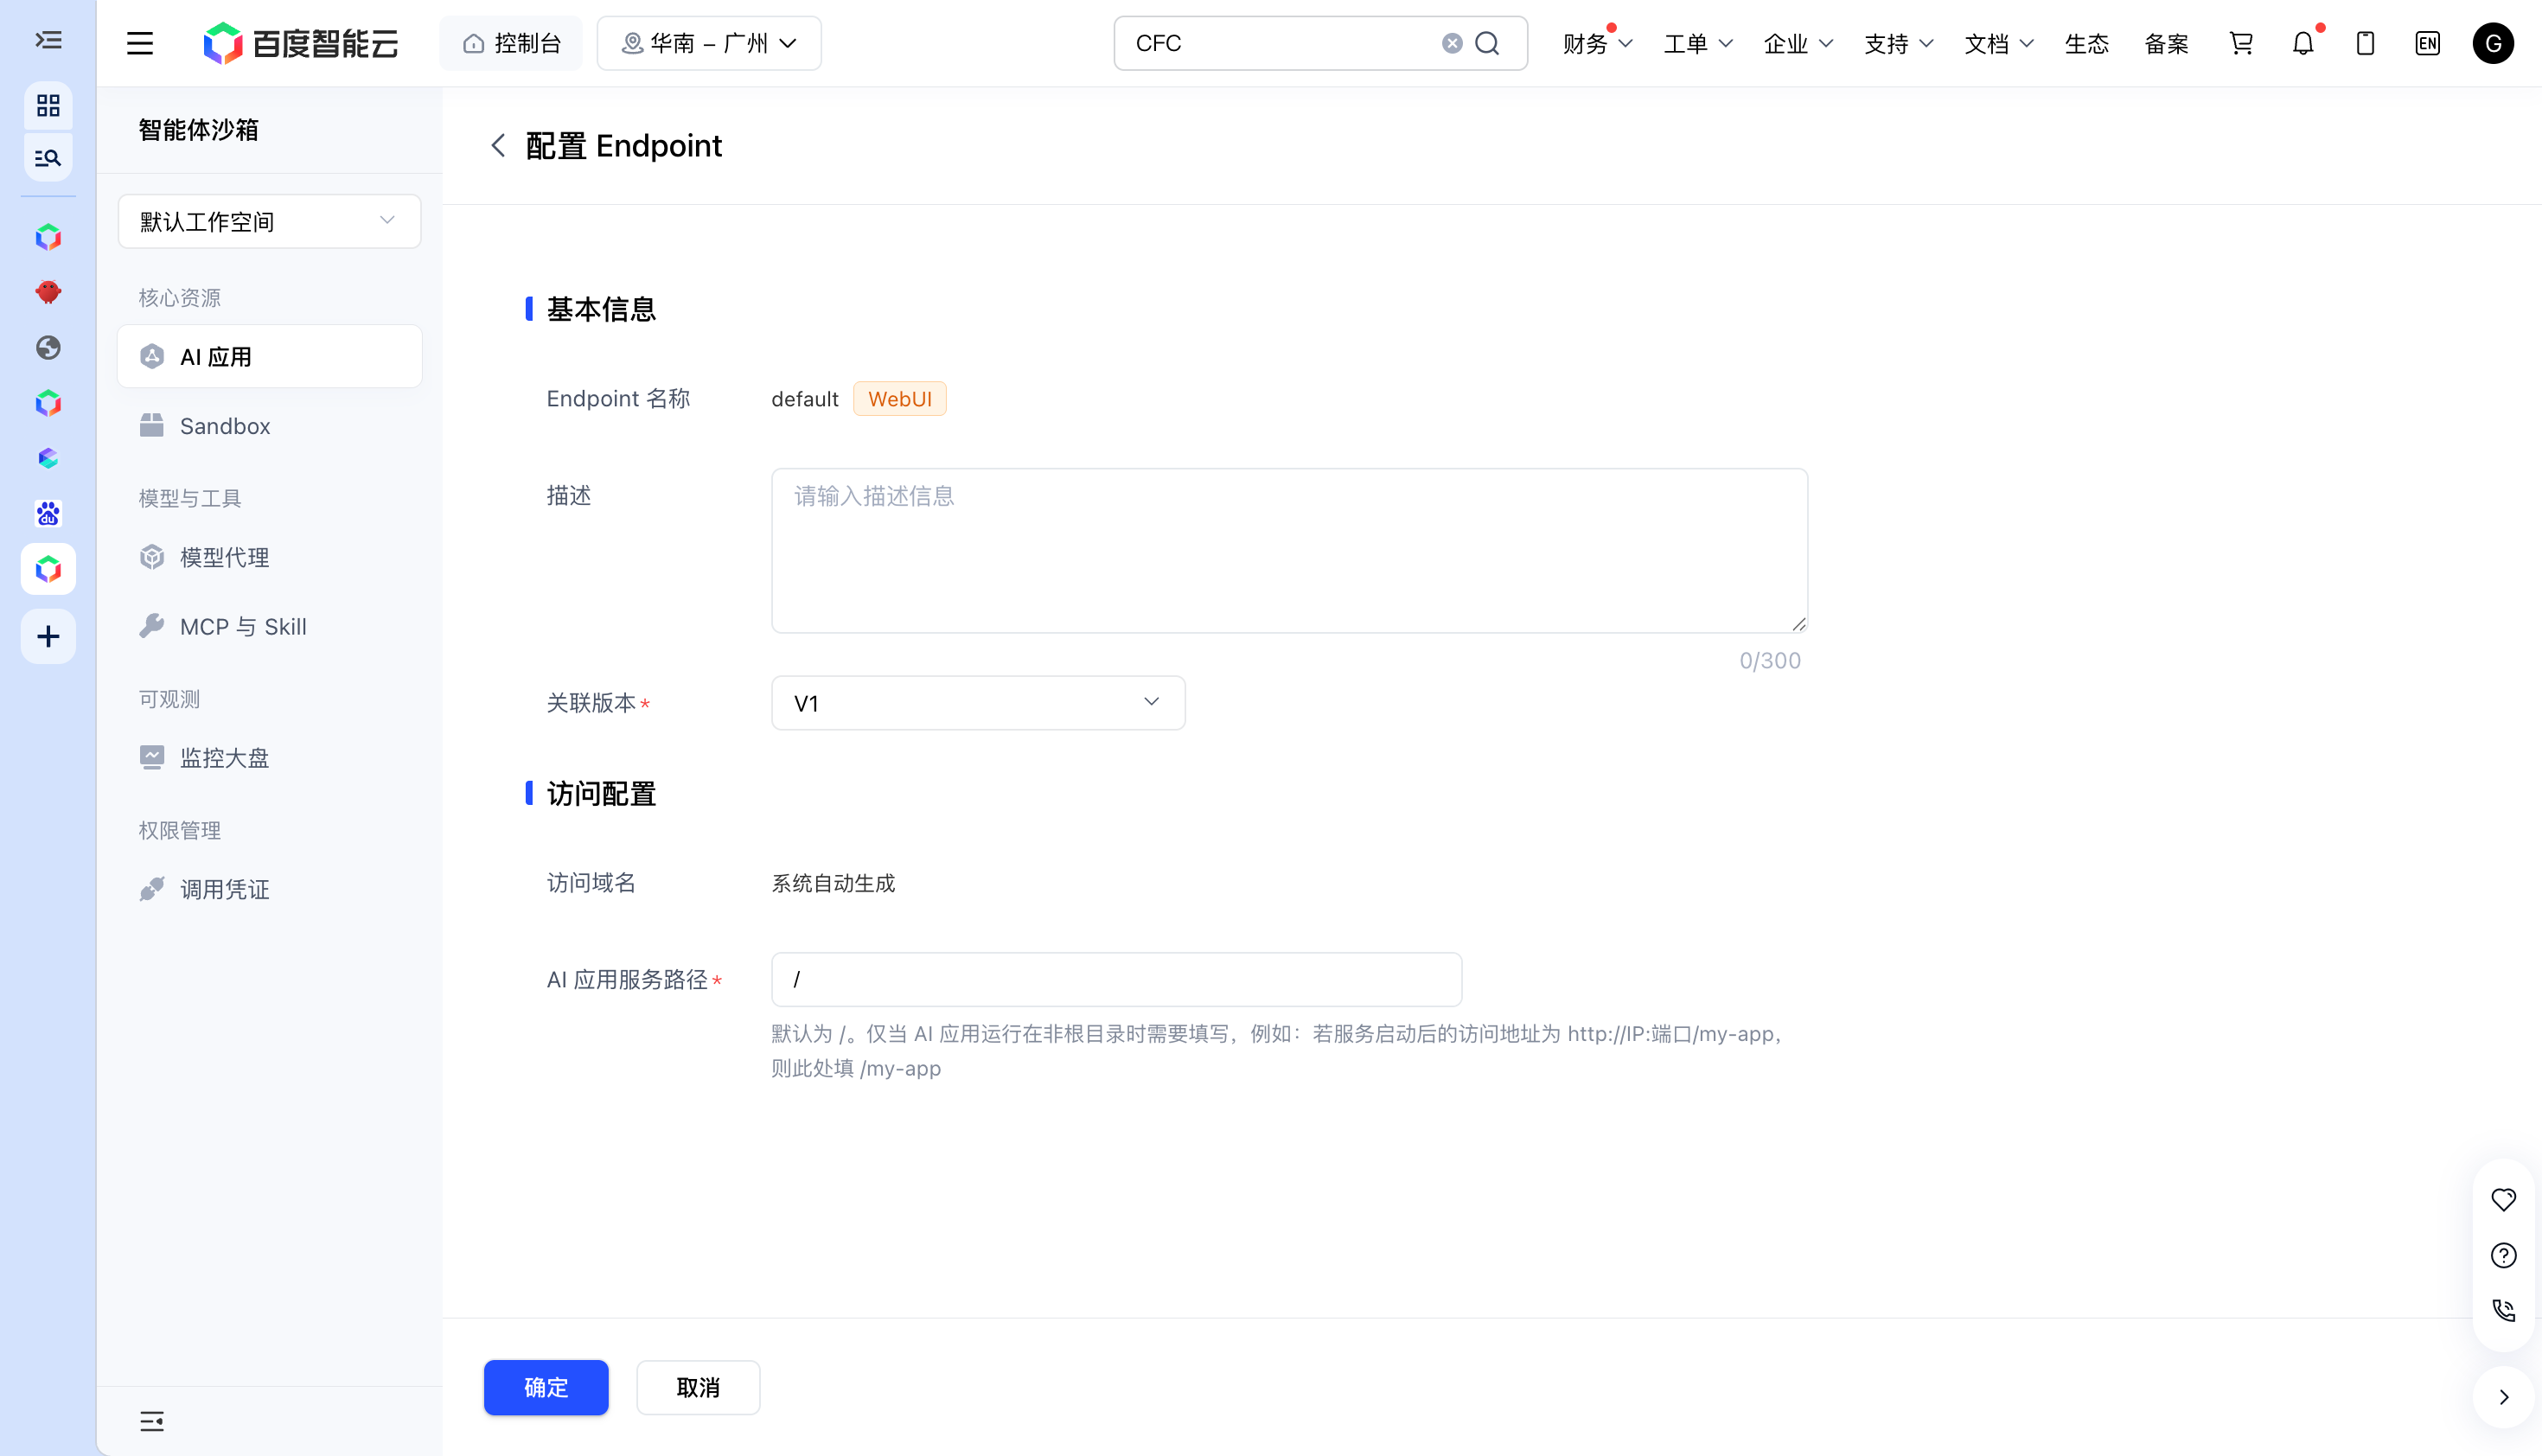Expand the 默认工作空间 workspace dropdown
This screenshot has width=2542, height=1456.
tap(269, 221)
